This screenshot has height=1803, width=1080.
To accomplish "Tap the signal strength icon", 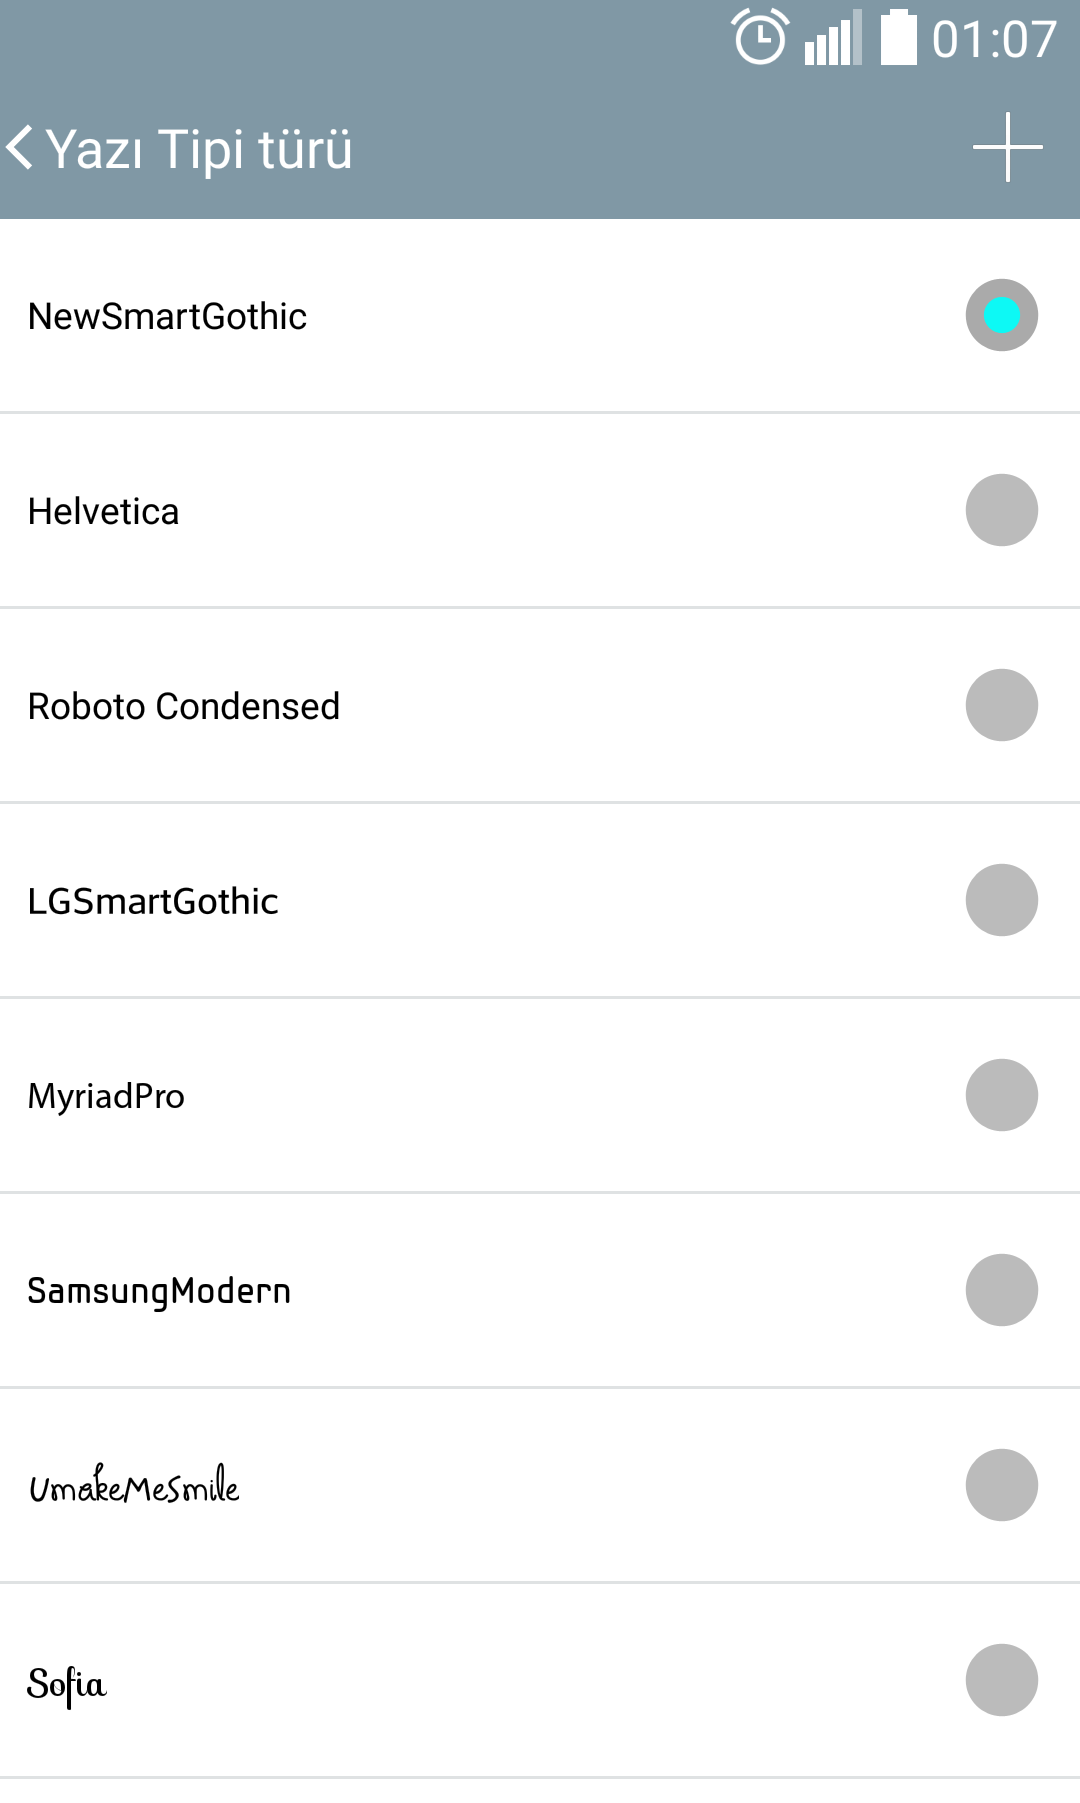I will 833,38.
